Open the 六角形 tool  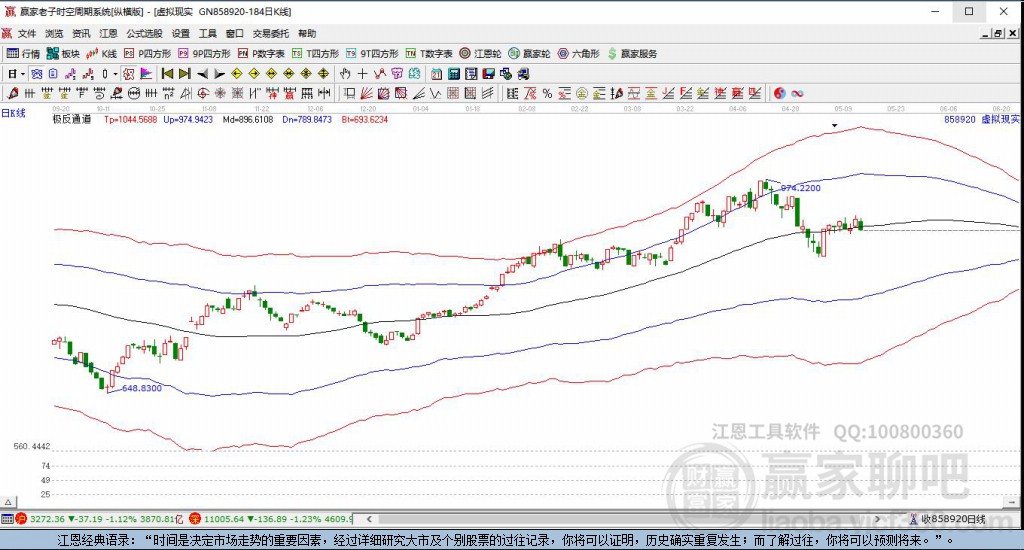[x=579, y=54]
